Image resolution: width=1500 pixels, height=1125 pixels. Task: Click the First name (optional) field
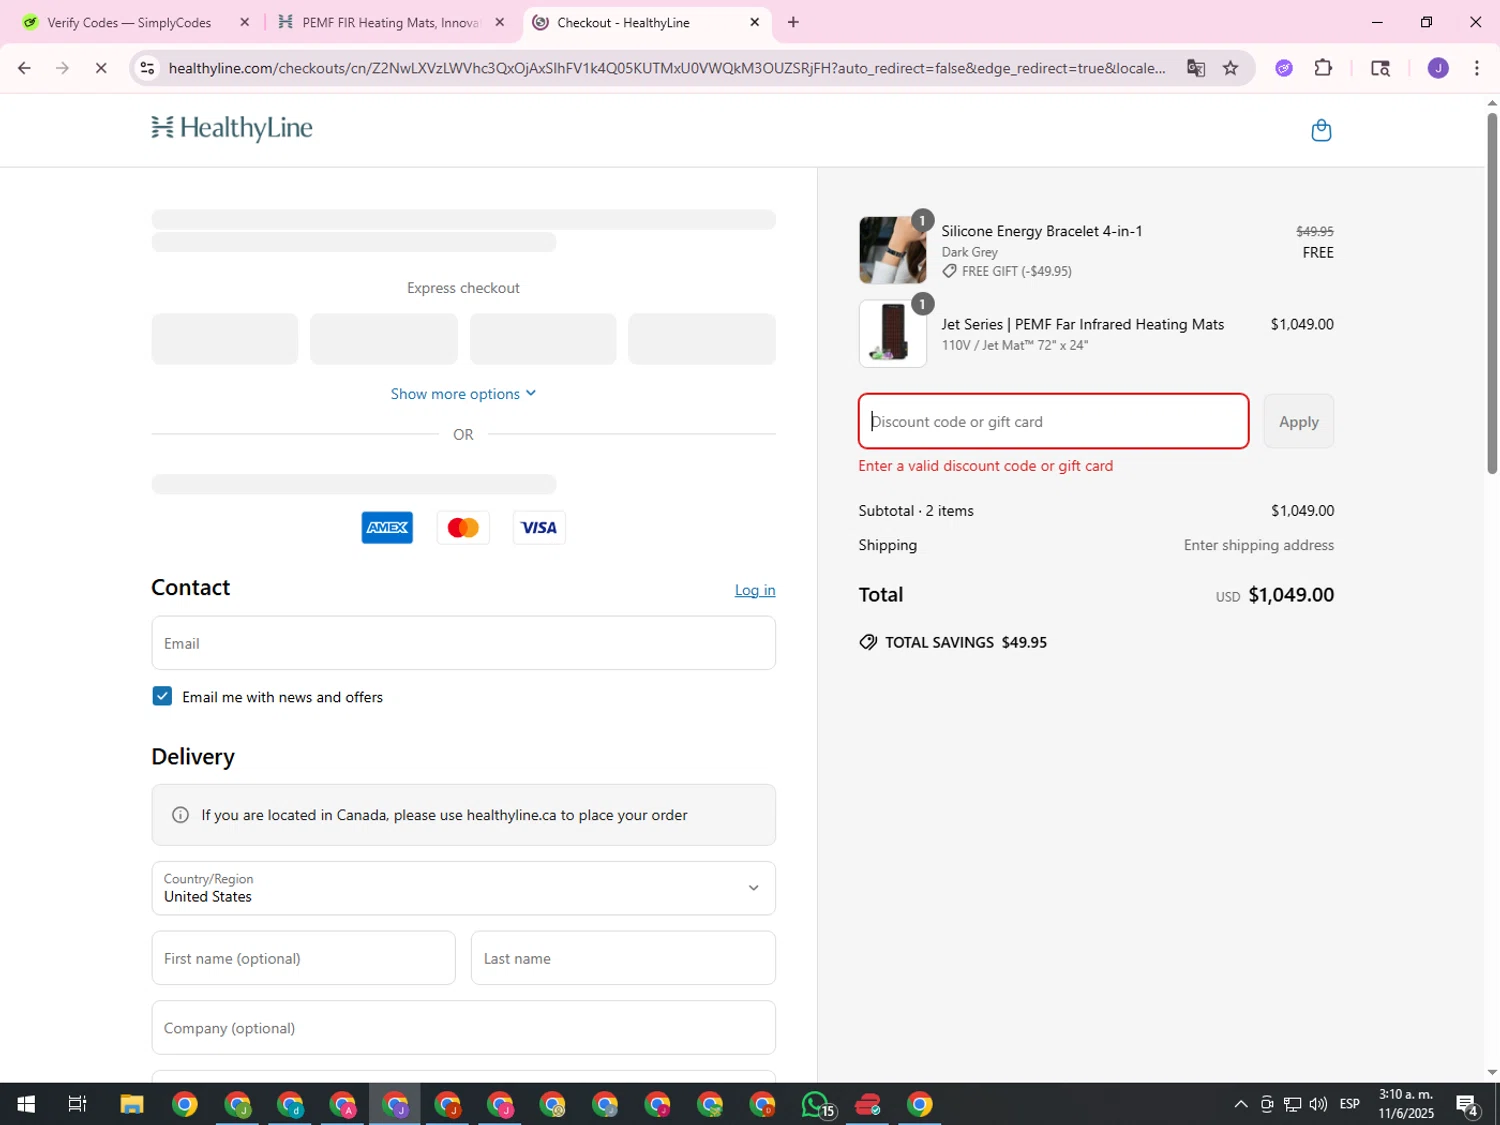303,958
